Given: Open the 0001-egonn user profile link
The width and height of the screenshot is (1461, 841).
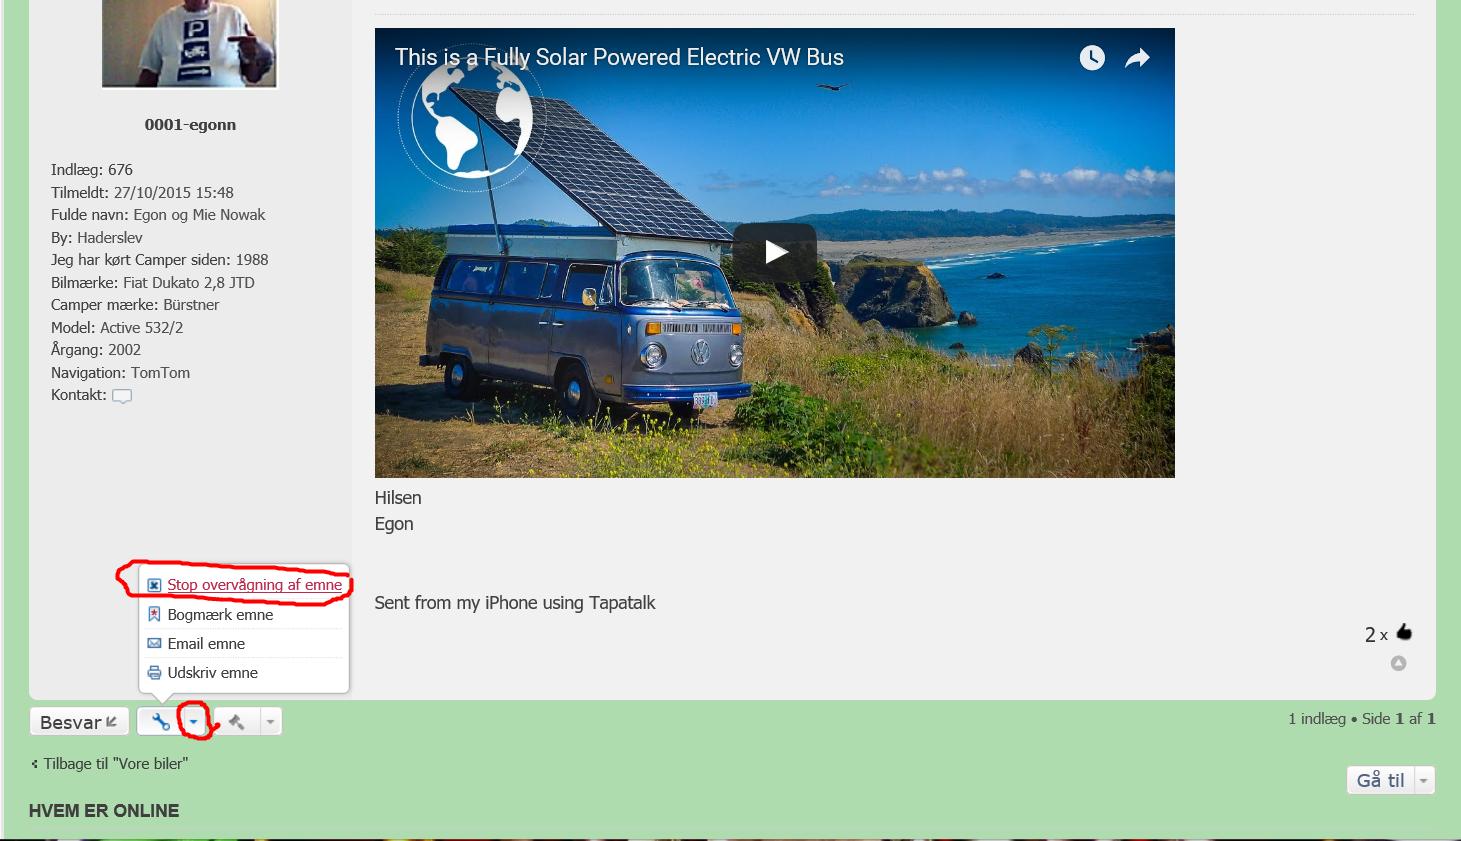Looking at the screenshot, I should coord(190,125).
